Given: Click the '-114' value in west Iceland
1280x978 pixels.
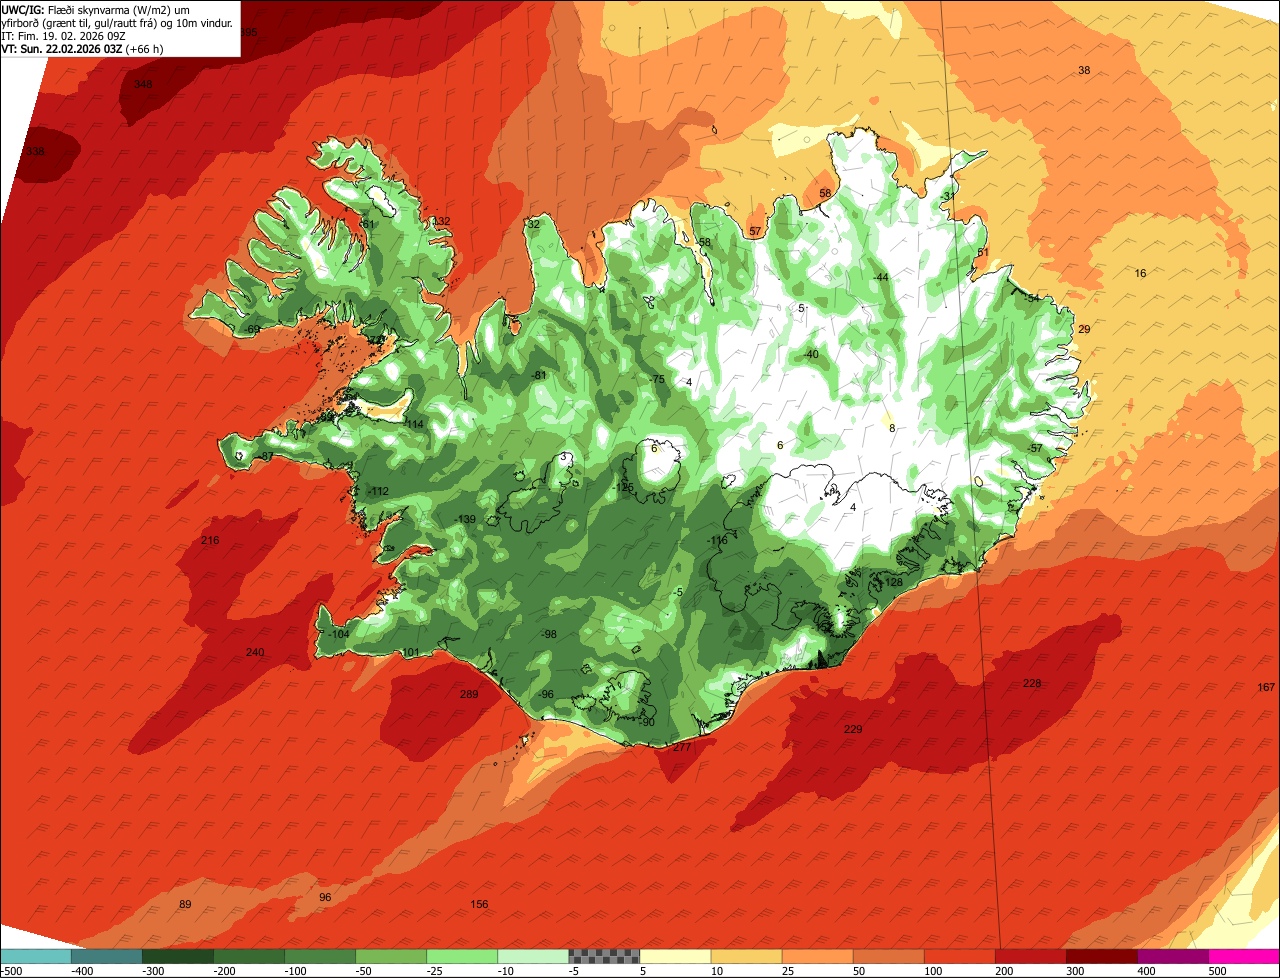Looking at the screenshot, I should point(413,424).
